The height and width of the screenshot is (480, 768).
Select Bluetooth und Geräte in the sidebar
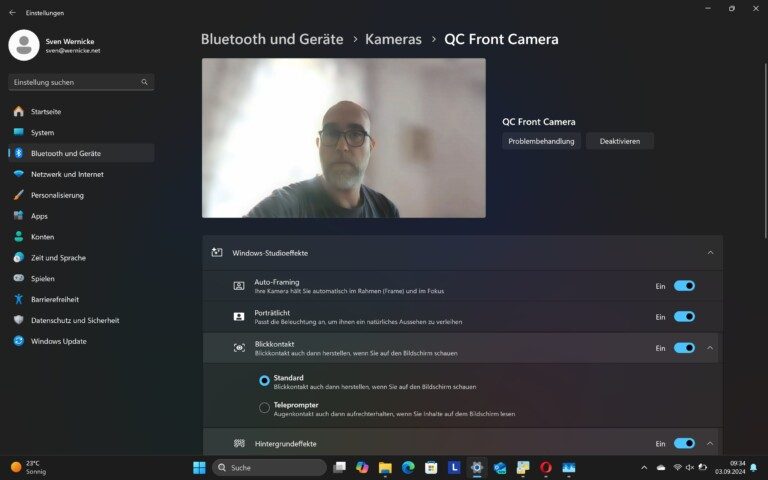pos(81,153)
